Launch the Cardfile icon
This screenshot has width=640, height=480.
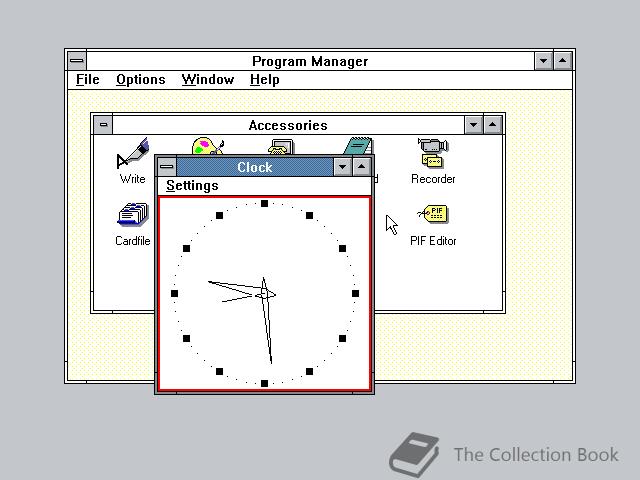133,214
